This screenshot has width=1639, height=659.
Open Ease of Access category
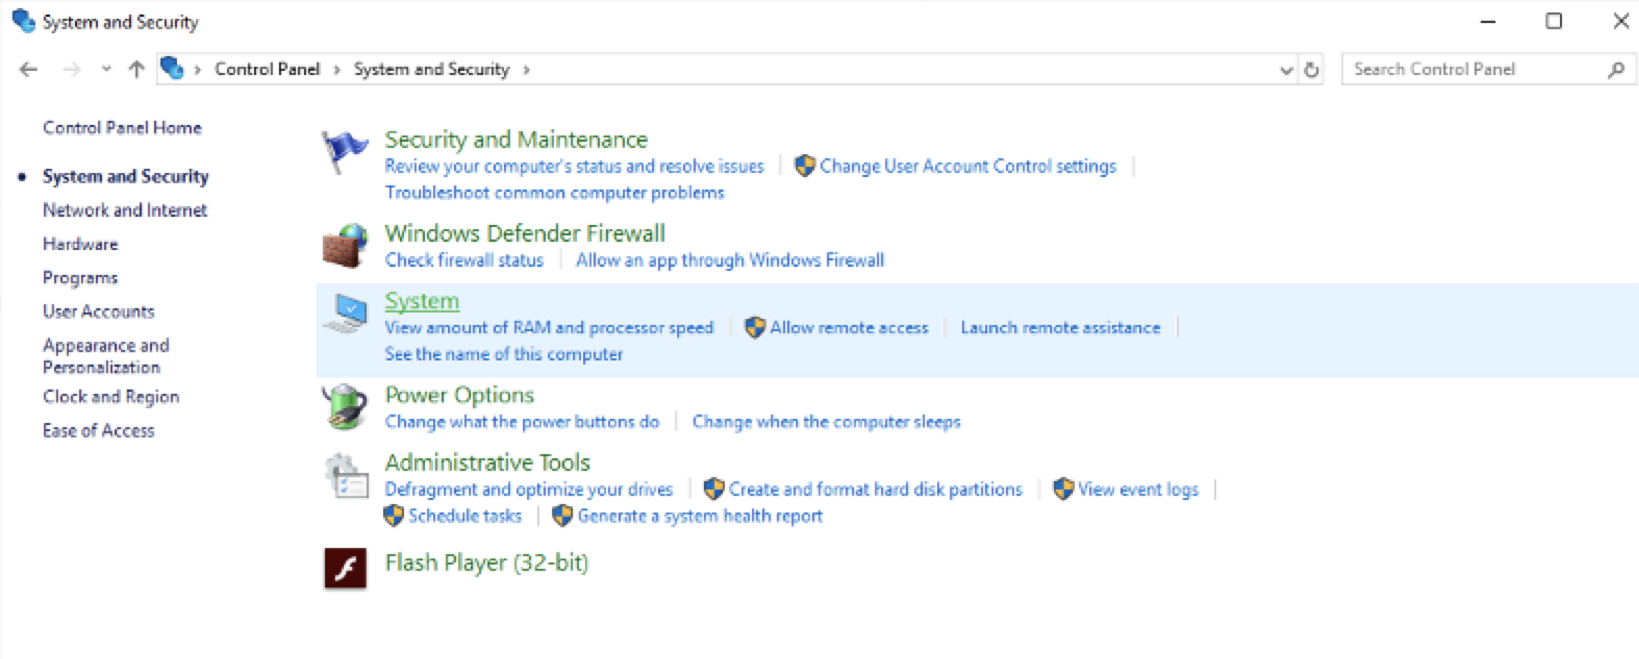pos(98,431)
